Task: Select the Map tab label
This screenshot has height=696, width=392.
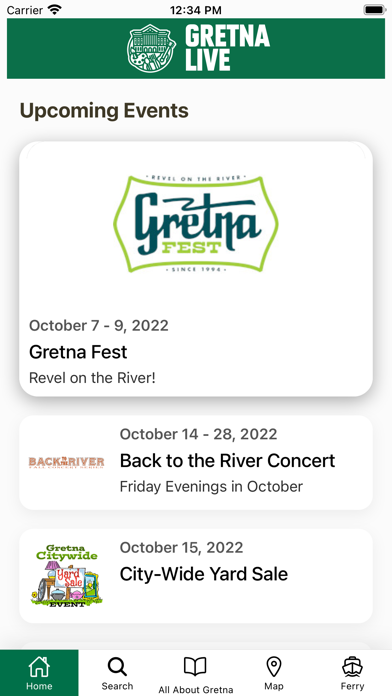Action: [x=274, y=686]
